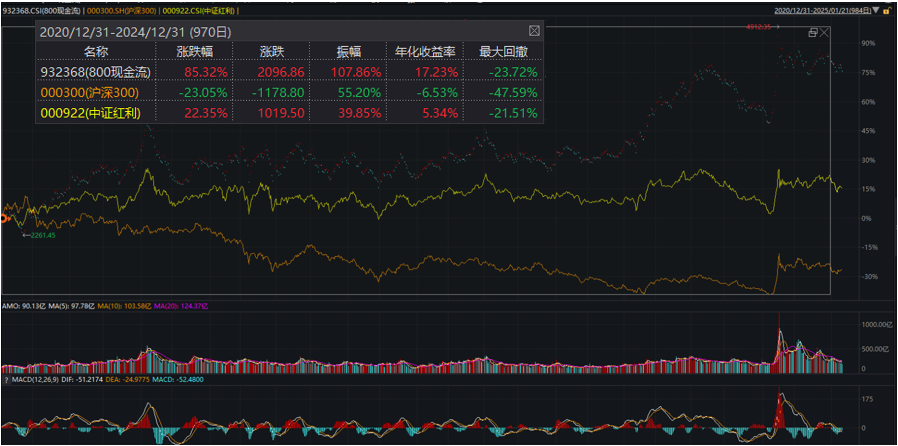898x446 pixels.
Task: Close the interval statistics popup table
Action: 534,31
